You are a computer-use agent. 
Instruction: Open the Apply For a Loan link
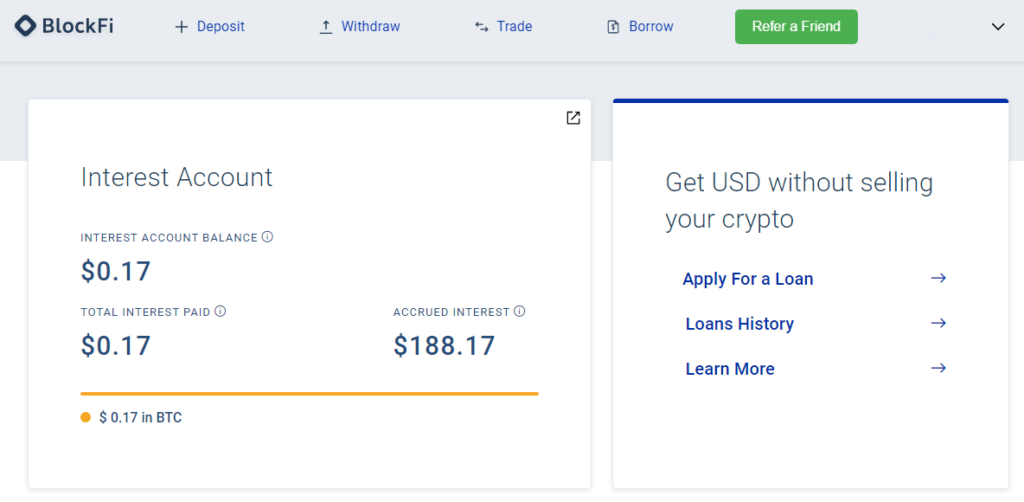pyautogui.click(x=748, y=279)
